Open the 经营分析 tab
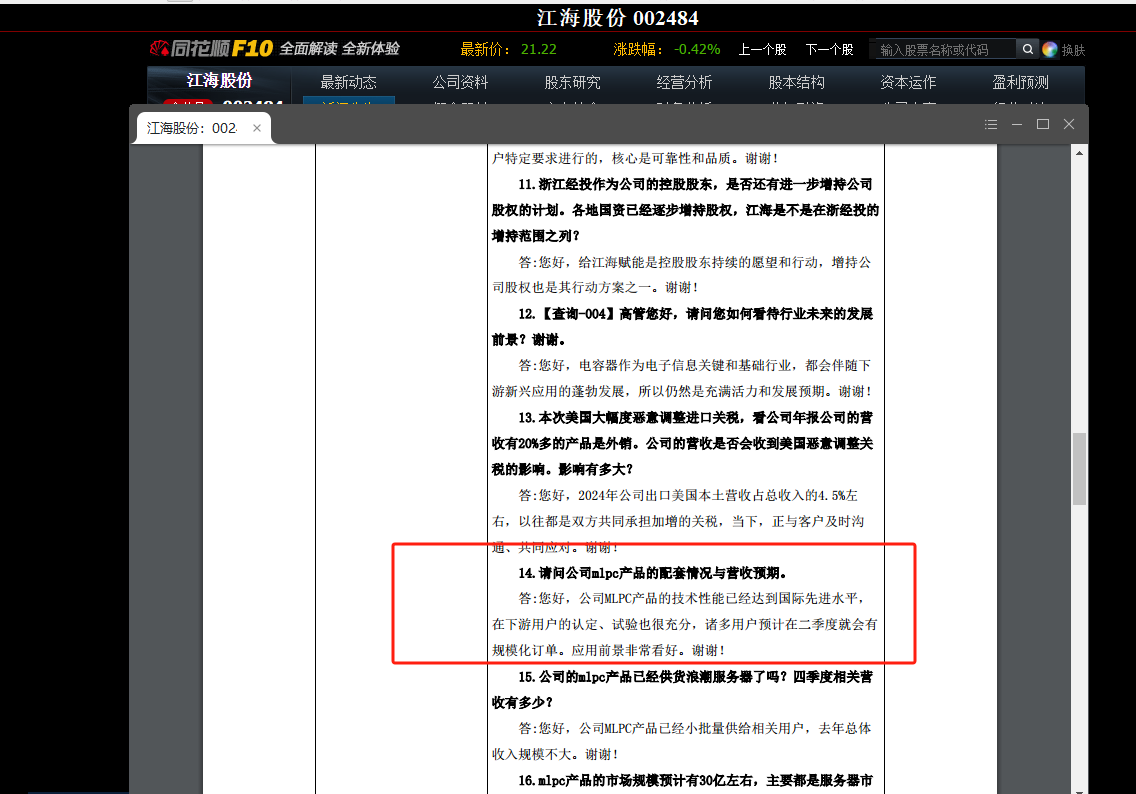 pos(684,83)
